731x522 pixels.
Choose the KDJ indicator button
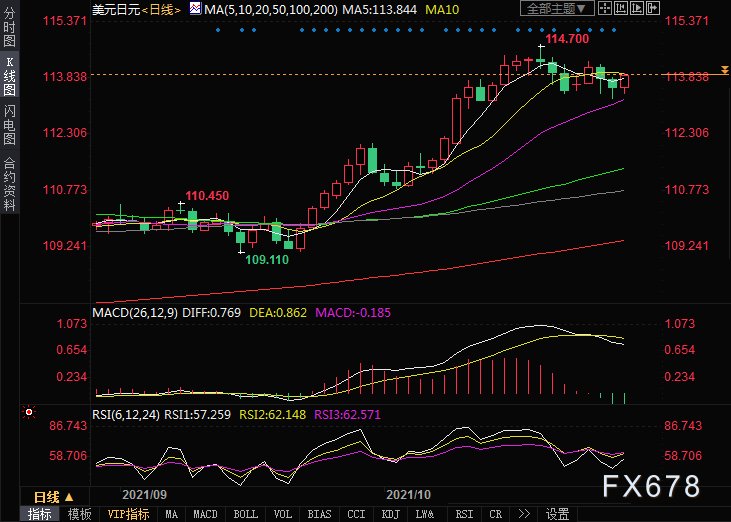(391, 514)
